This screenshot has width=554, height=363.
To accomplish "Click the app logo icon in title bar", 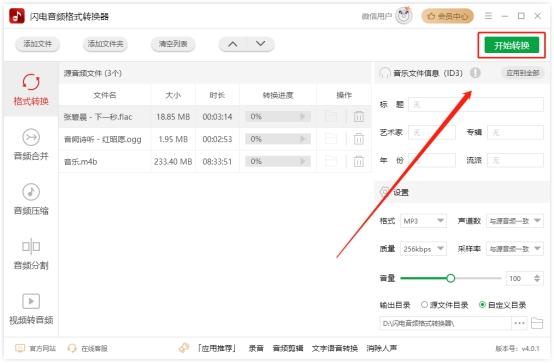I will click(17, 16).
